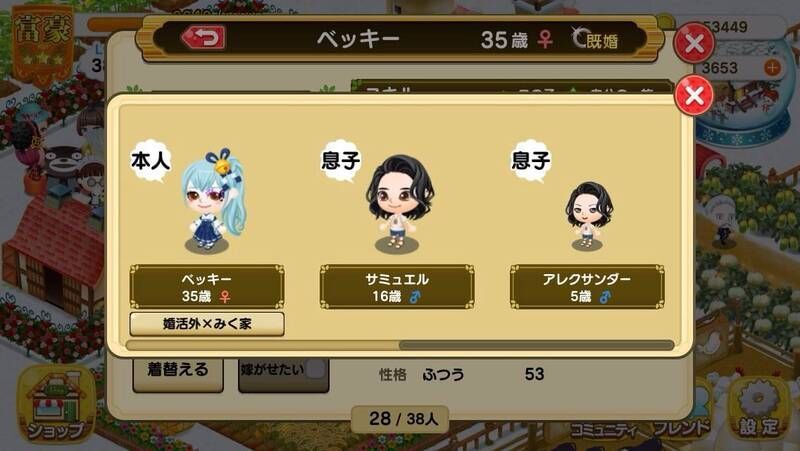Image resolution: width=800 pixels, height=451 pixels.
Task: Select the サミュエル son avatar
Action: pos(399,203)
